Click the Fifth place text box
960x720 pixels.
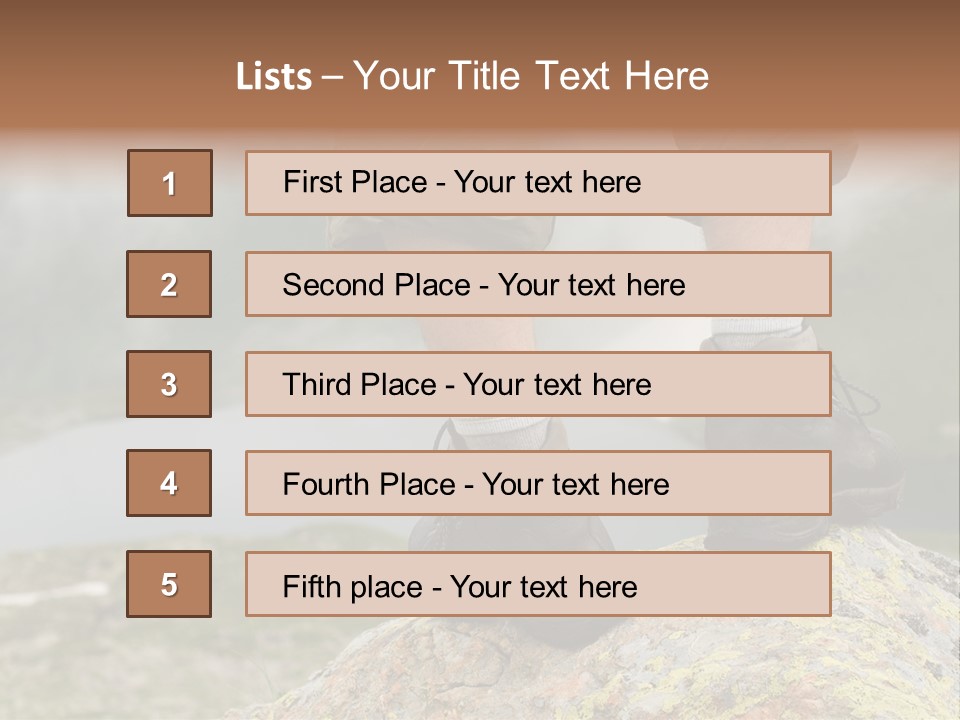pos(538,584)
